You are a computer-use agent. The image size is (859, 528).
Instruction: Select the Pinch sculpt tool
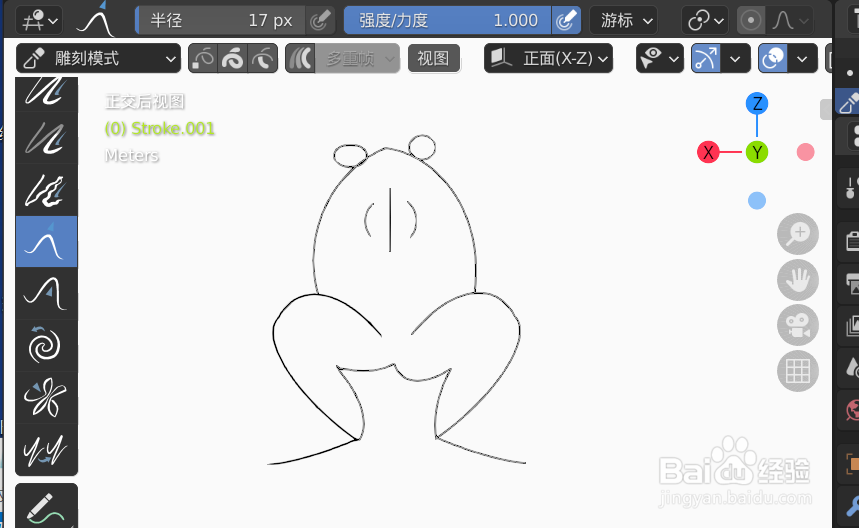(46, 398)
